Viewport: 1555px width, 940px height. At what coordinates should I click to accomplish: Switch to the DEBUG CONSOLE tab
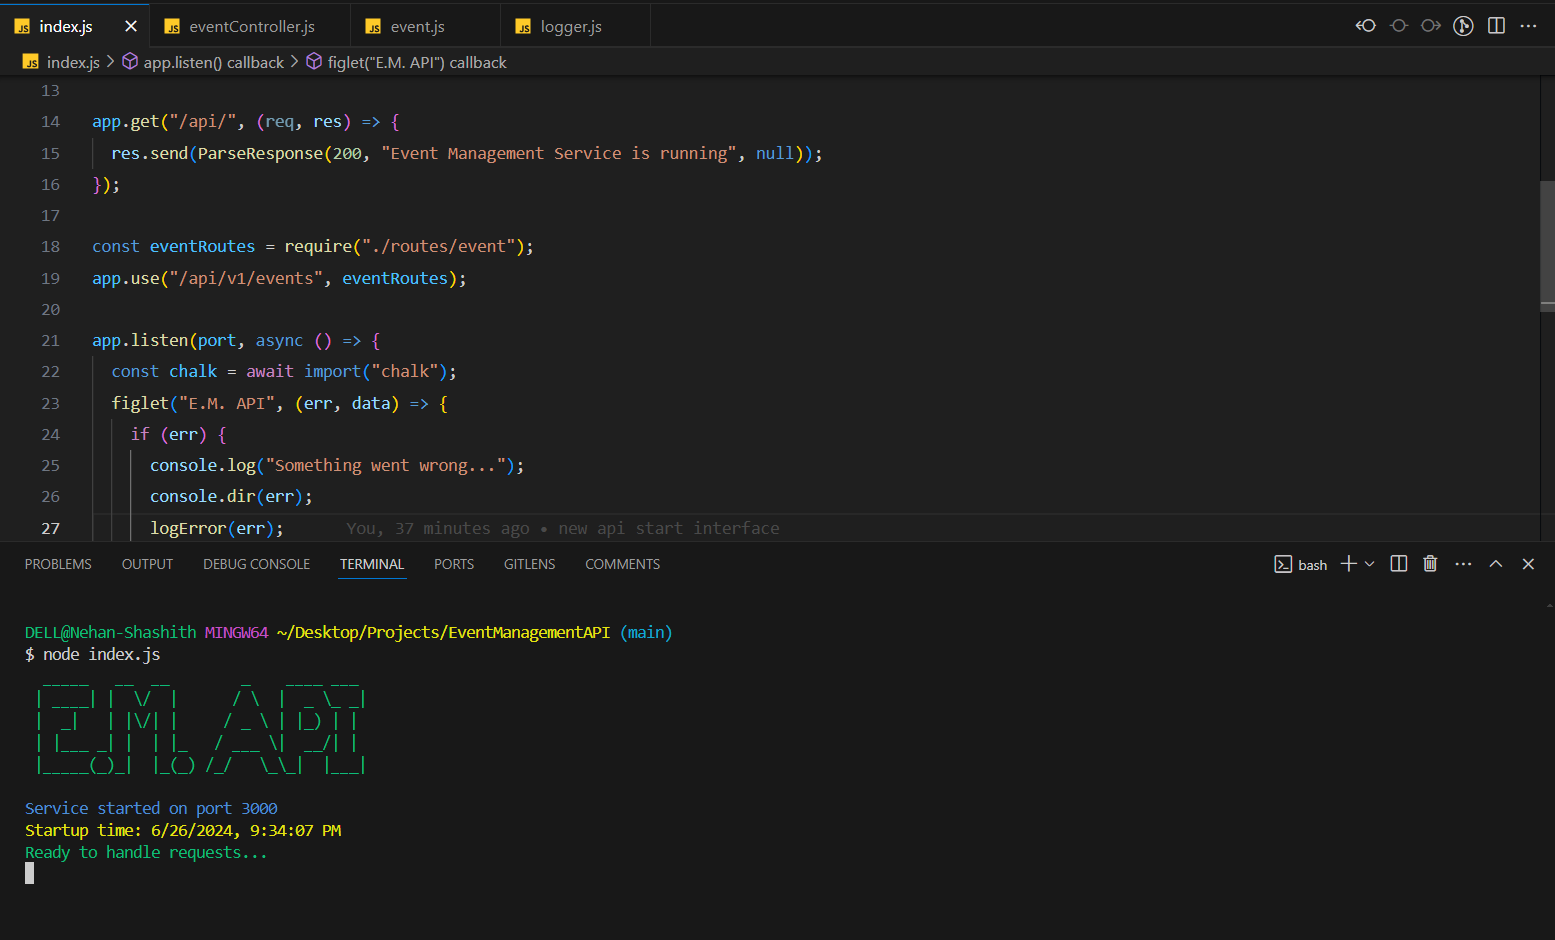pos(256,564)
